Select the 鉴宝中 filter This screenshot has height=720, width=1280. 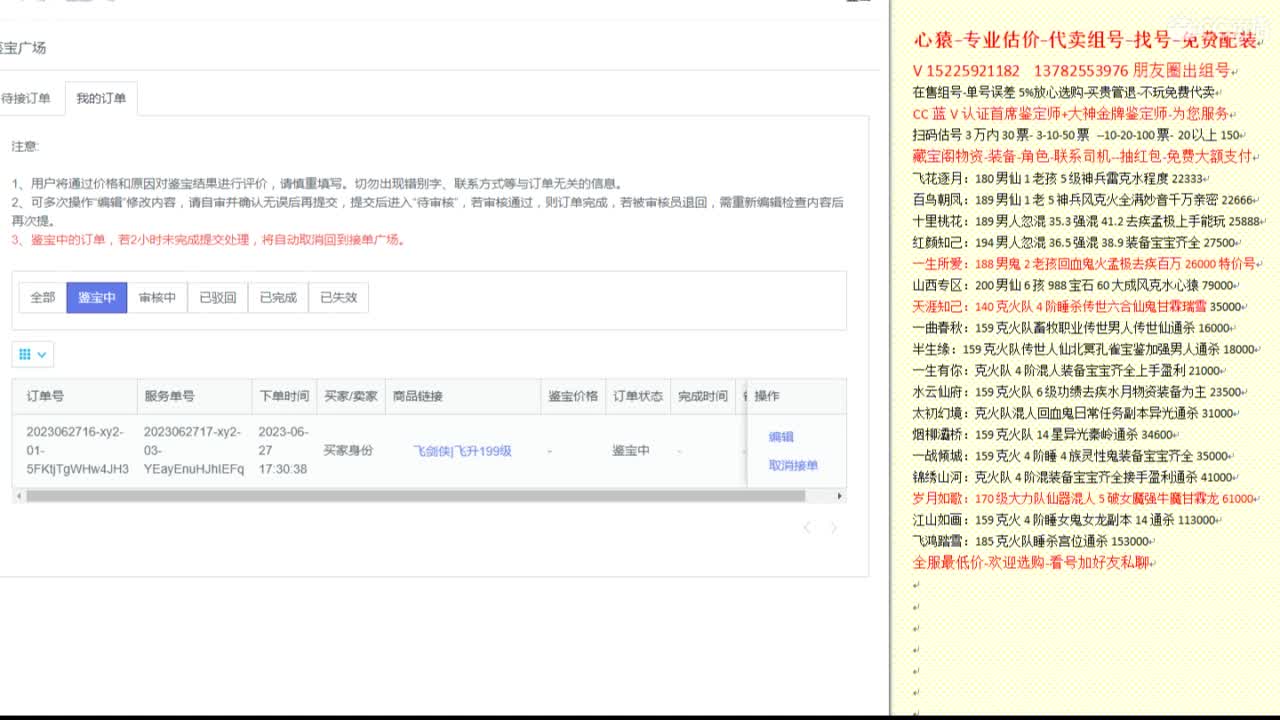click(x=96, y=297)
